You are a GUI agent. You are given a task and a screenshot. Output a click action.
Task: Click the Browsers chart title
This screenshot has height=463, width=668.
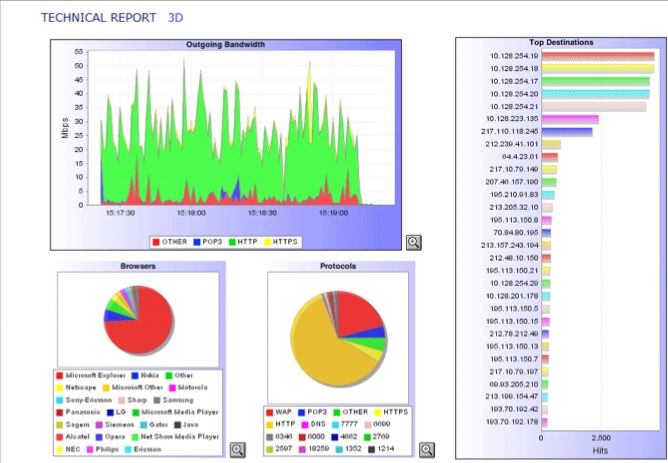click(x=138, y=266)
